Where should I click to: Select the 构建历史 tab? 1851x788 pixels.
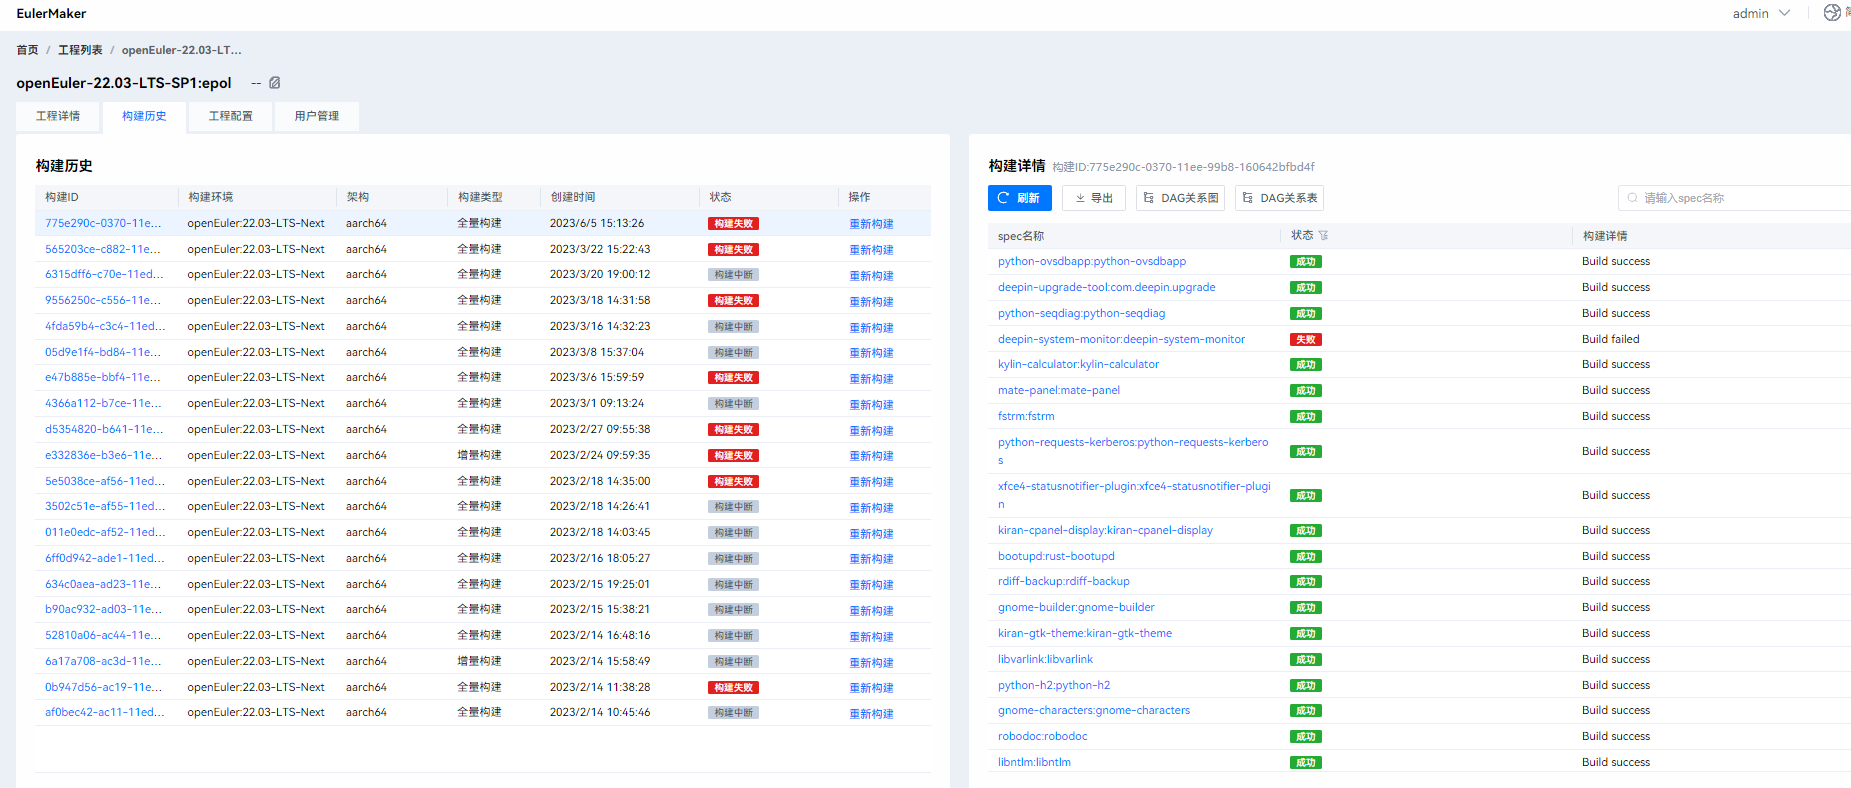click(144, 116)
